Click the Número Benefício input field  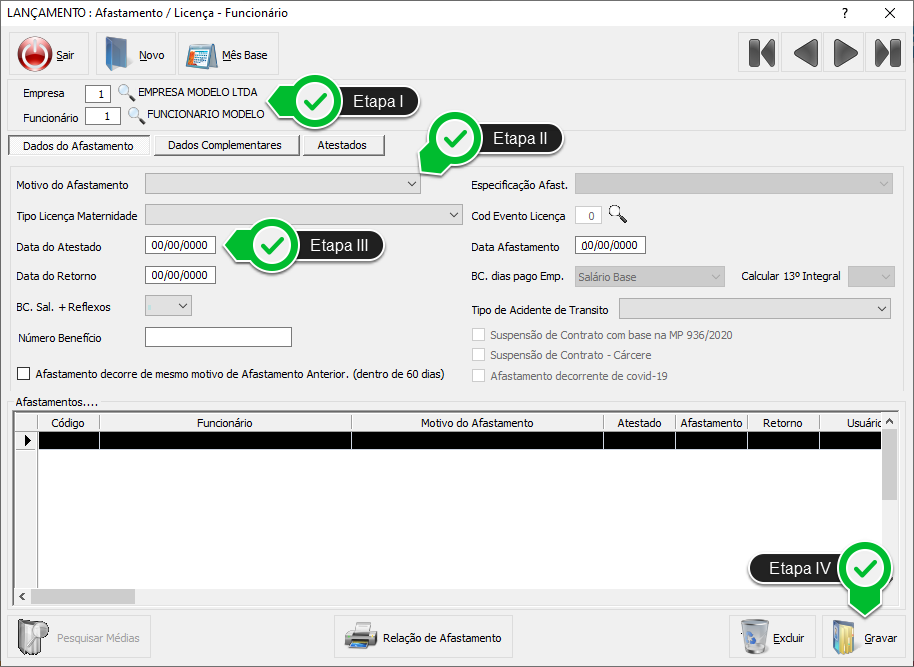[x=218, y=337]
